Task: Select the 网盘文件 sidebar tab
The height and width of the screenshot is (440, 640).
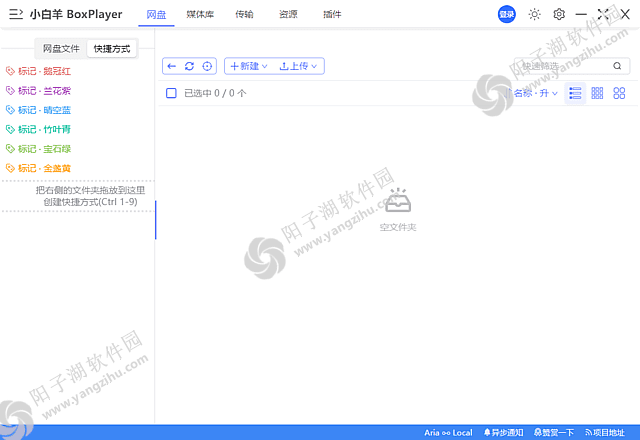Action: (61, 49)
